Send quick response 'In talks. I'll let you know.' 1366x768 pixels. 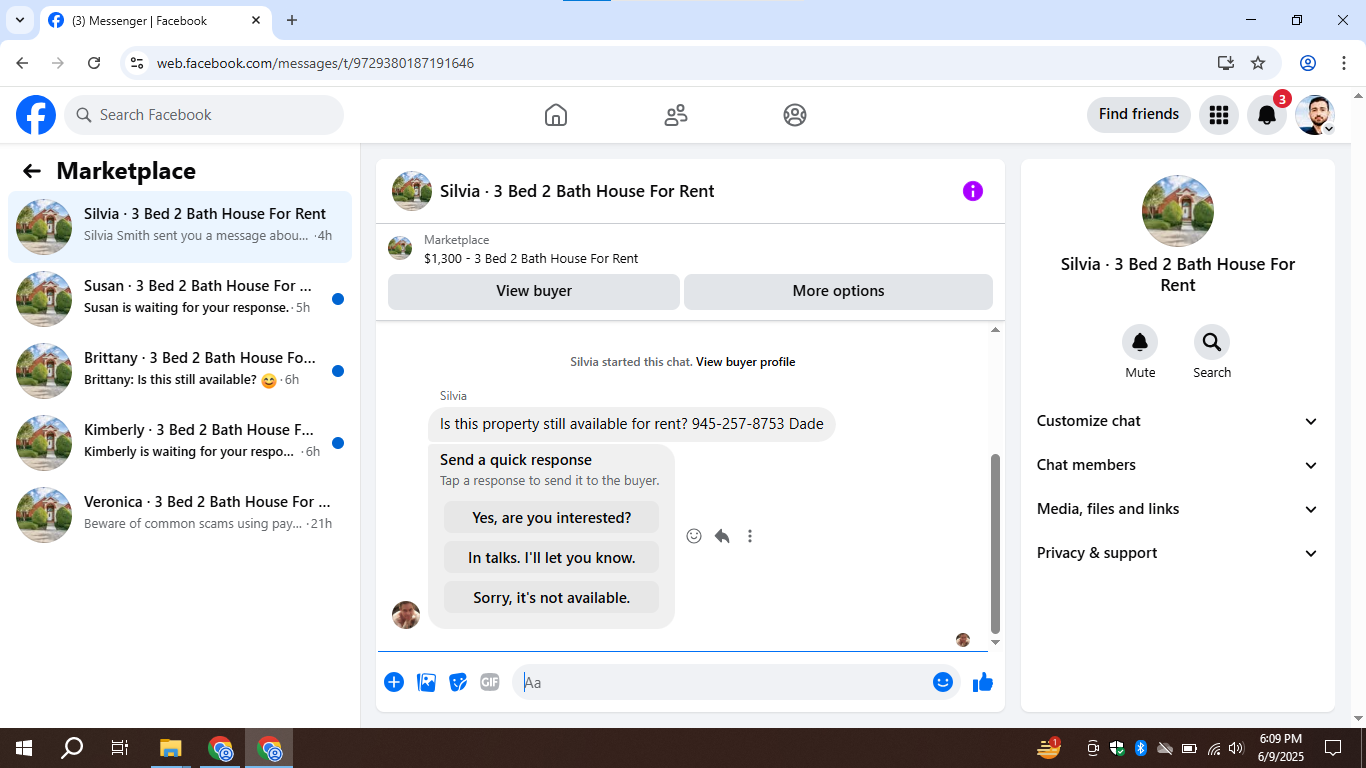(x=551, y=558)
